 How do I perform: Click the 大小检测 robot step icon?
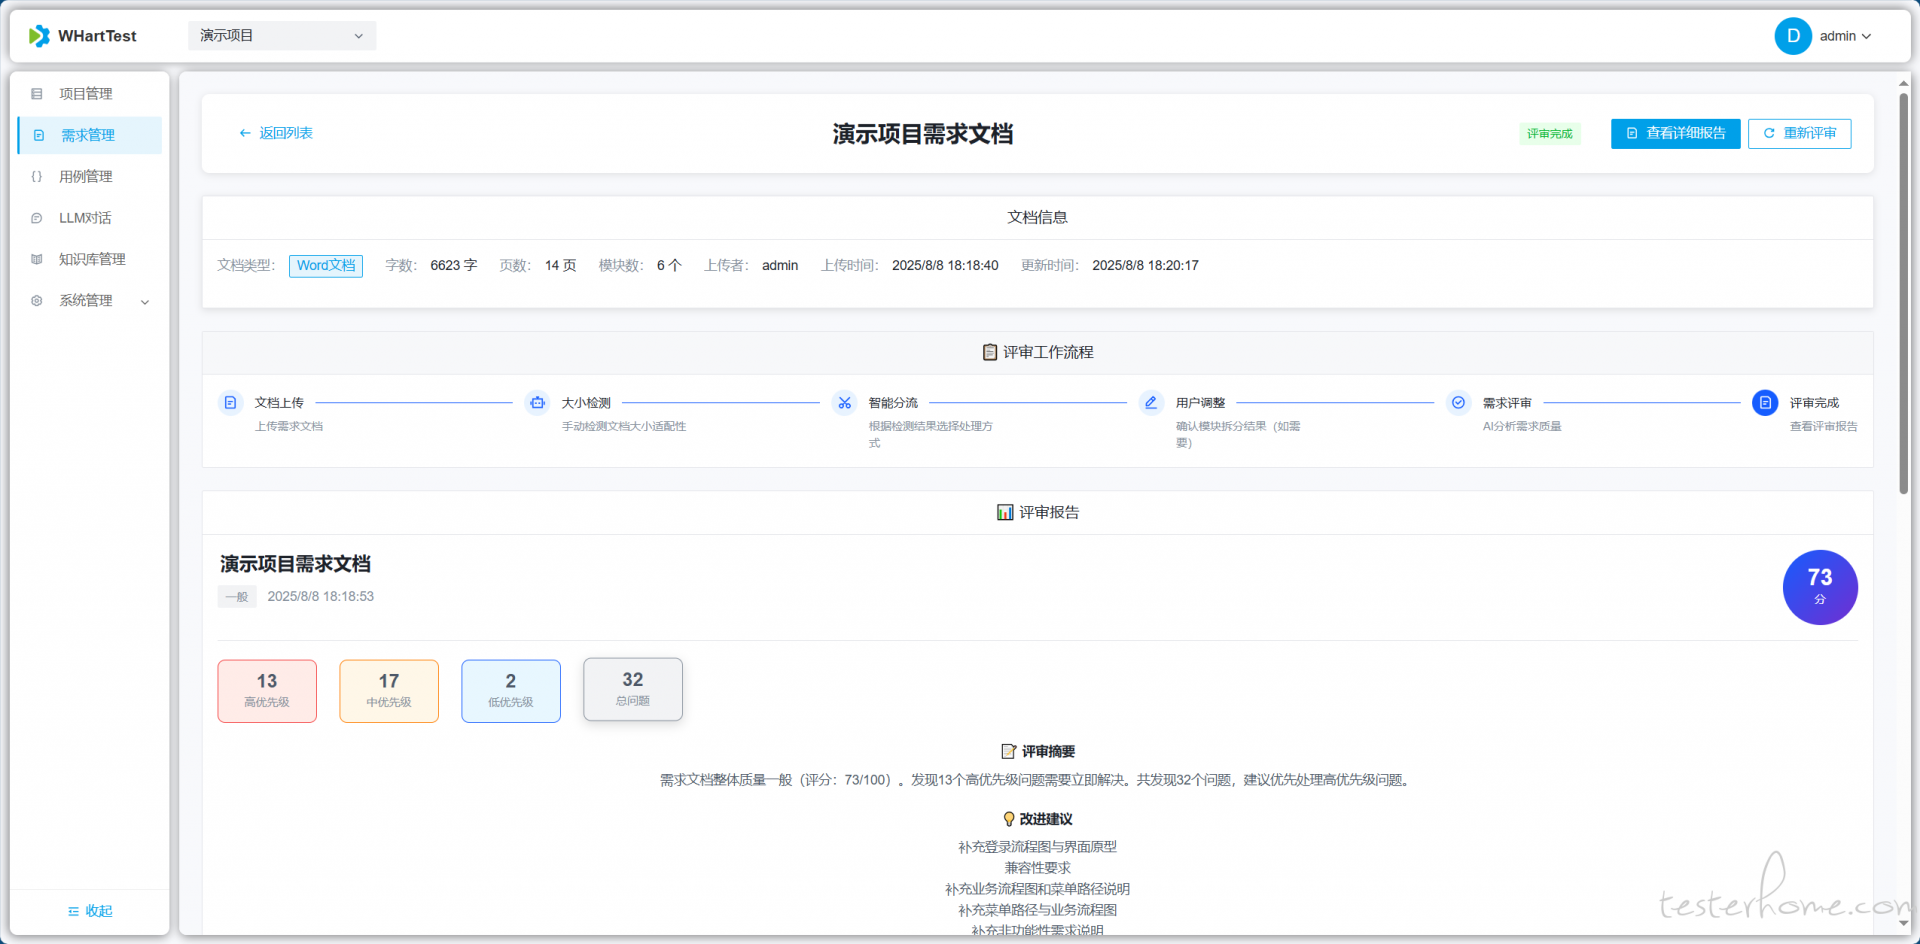point(538,403)
